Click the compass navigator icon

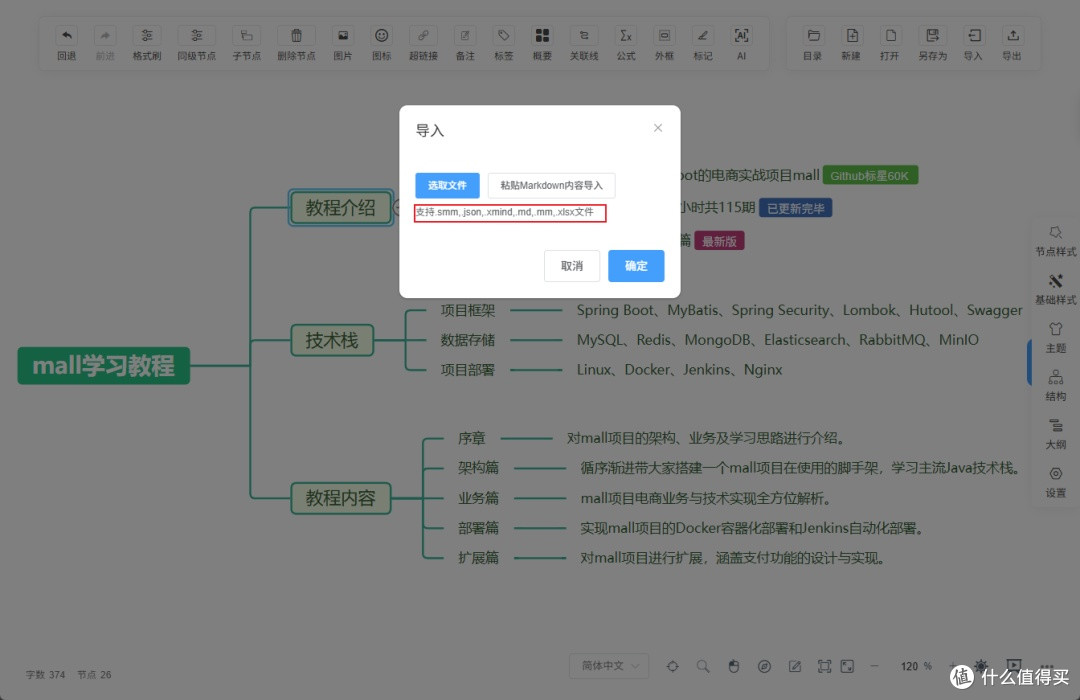(764, 666)
